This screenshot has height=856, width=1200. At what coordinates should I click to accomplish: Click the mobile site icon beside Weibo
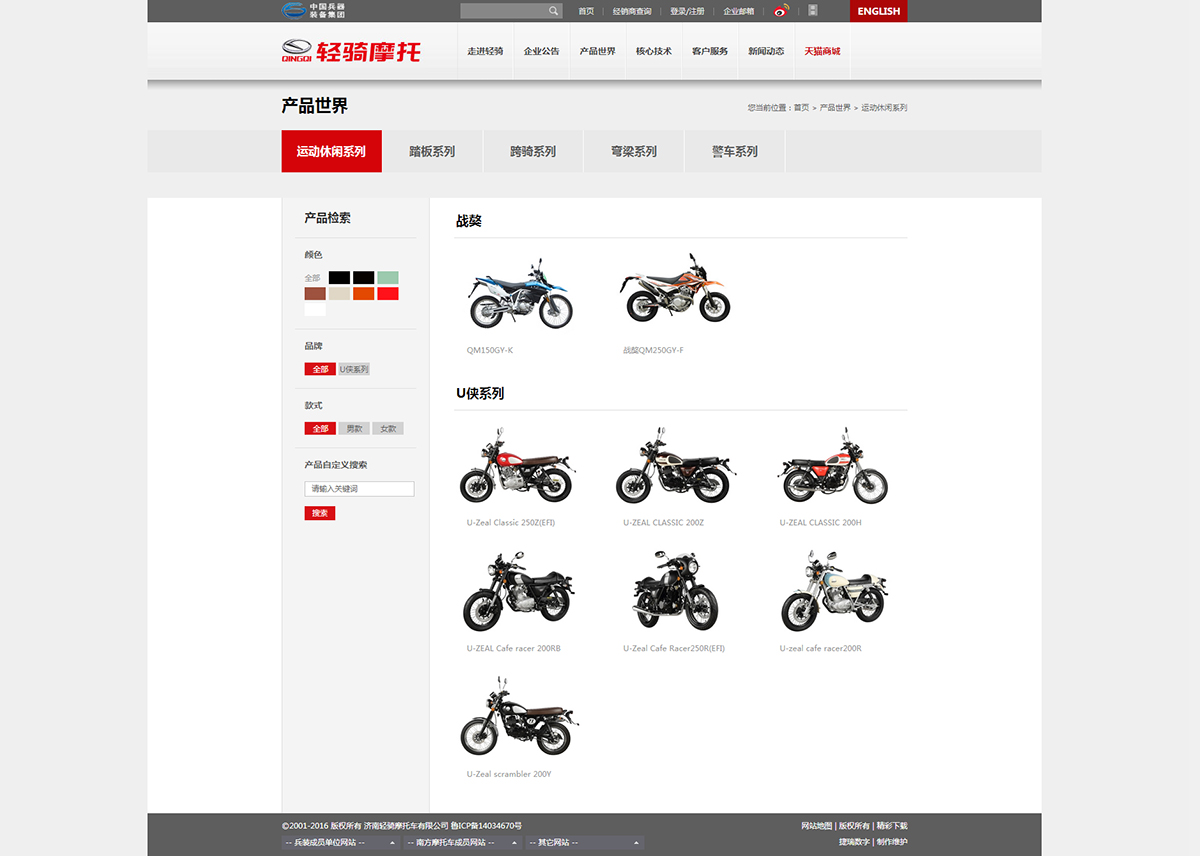tap(813, 11)
